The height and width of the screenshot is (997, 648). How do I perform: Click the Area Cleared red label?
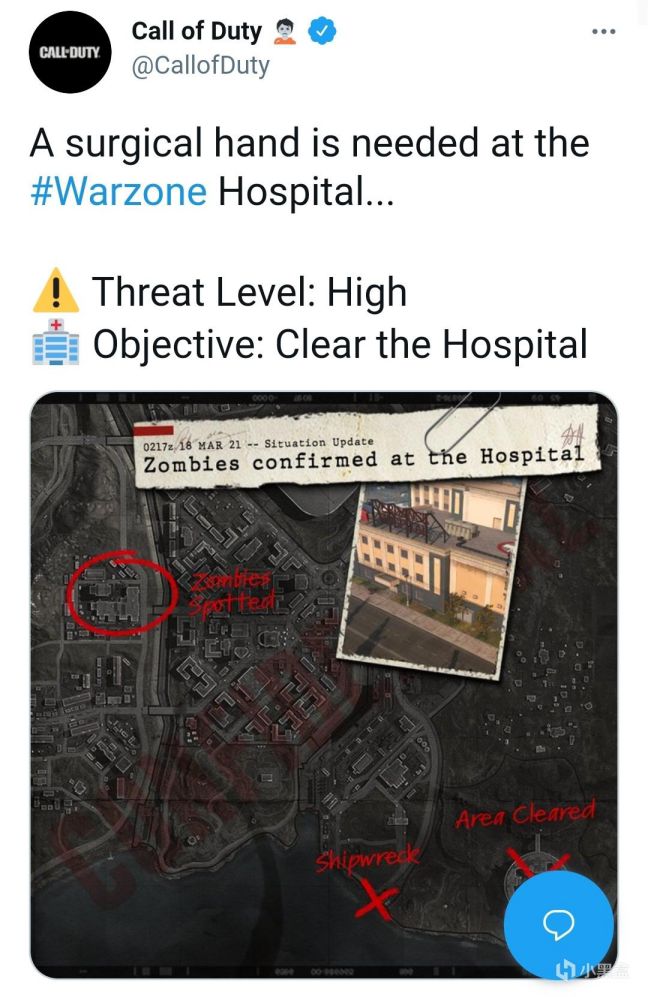click(x=525, y=814)
